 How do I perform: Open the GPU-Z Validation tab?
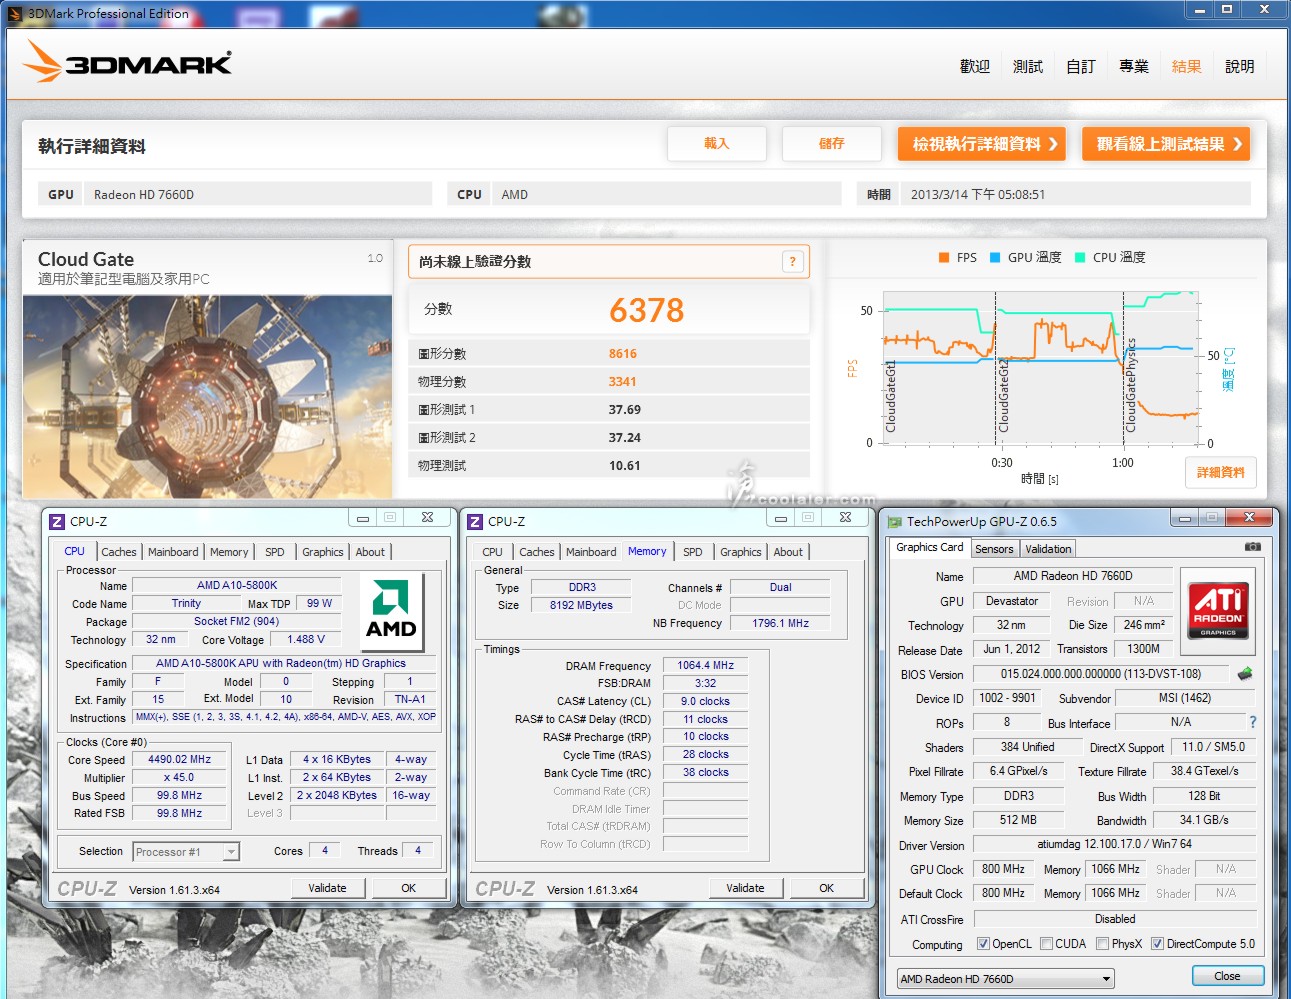pos(1048,549)
